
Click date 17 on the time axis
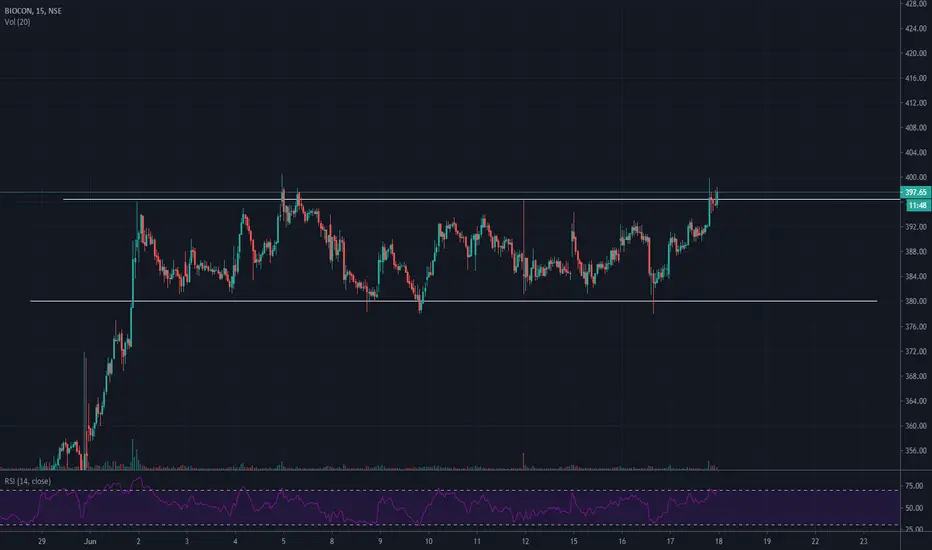[x=670, y=542]
